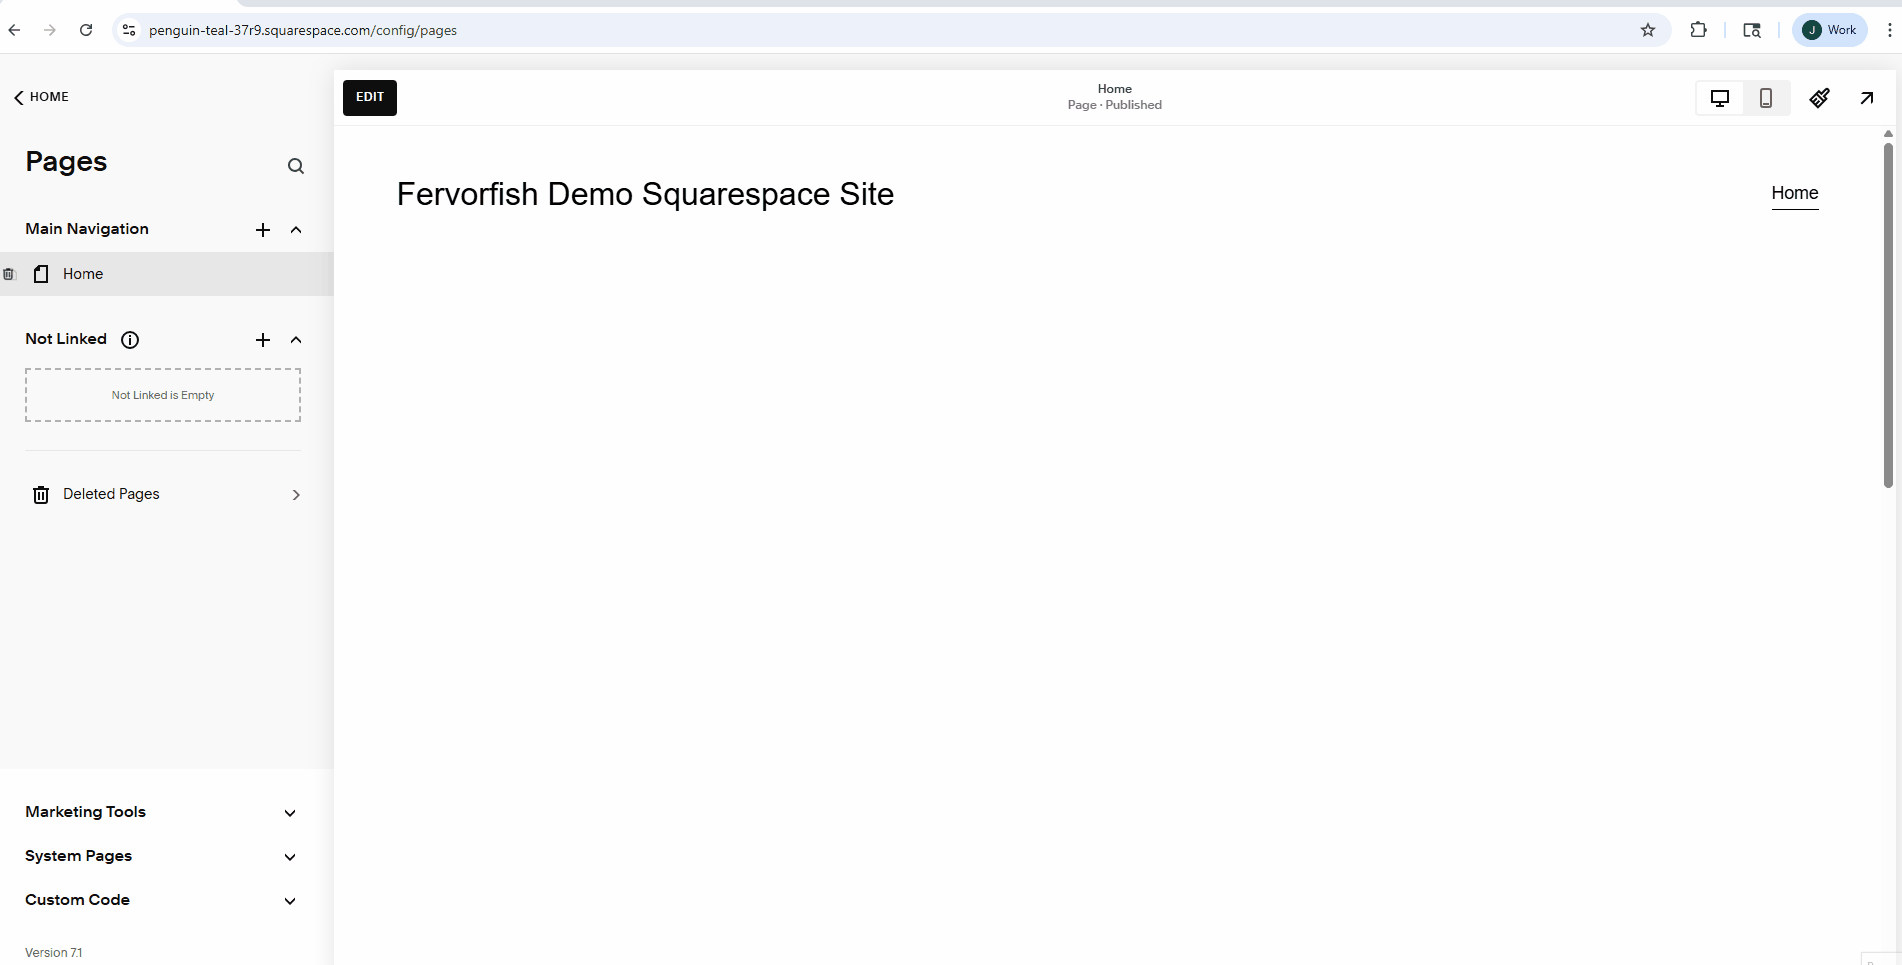Click the Marketing Tools label
Viewport: 1902px width, 965px height.
(86, 812)
